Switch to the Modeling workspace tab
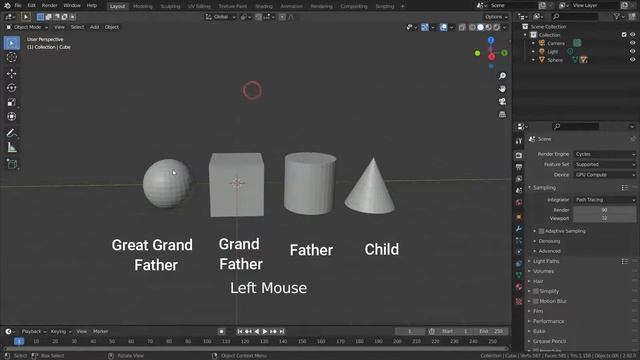640x360 pixels. [143, 6]
